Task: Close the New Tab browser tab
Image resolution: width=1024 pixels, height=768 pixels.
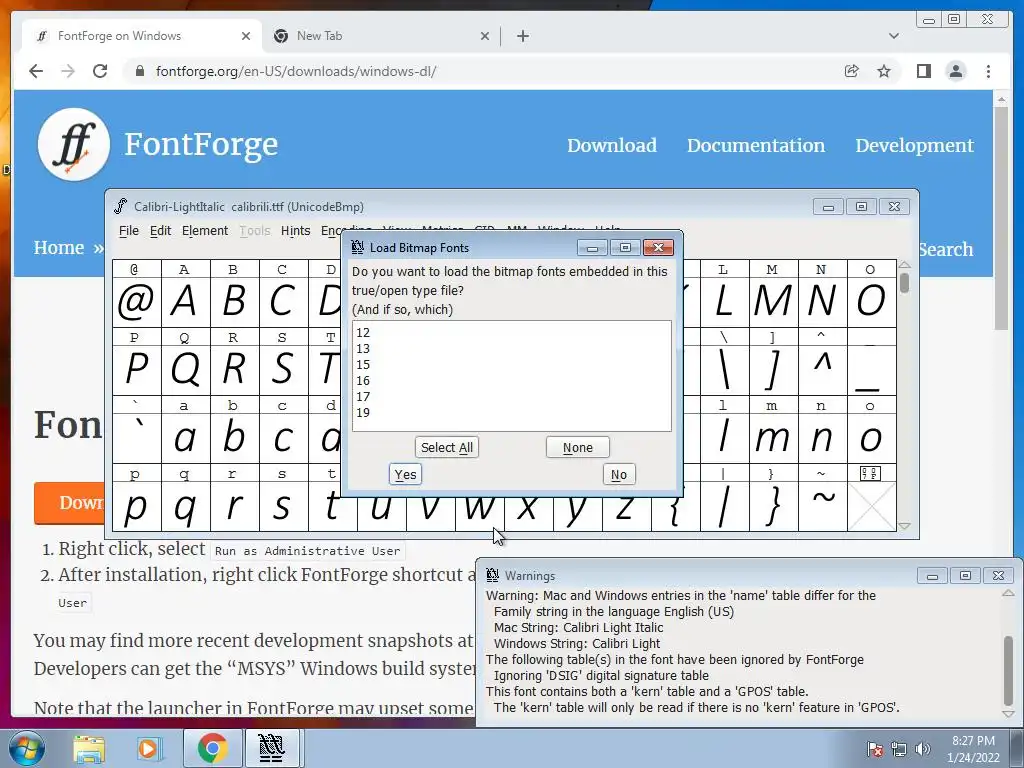Action: coord(485,36)
